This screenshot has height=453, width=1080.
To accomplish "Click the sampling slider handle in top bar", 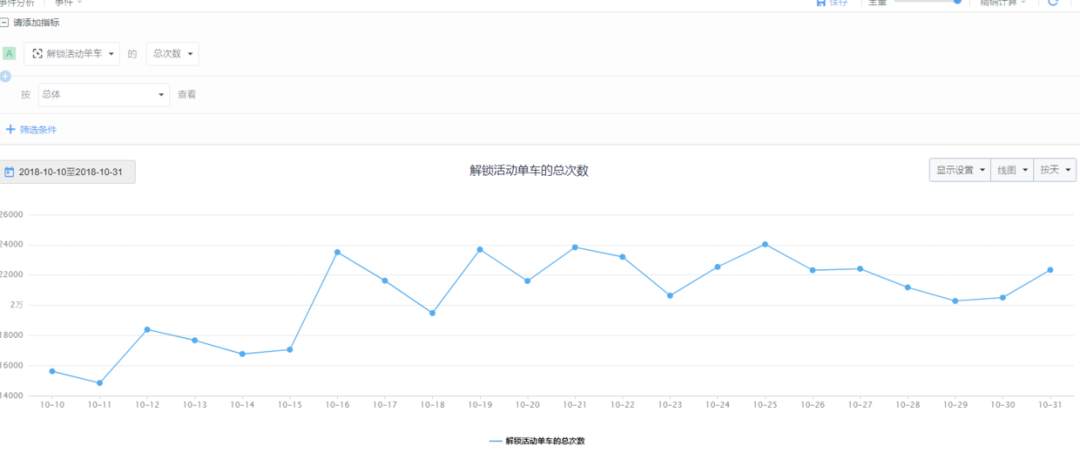I will (x=957, y=2).
